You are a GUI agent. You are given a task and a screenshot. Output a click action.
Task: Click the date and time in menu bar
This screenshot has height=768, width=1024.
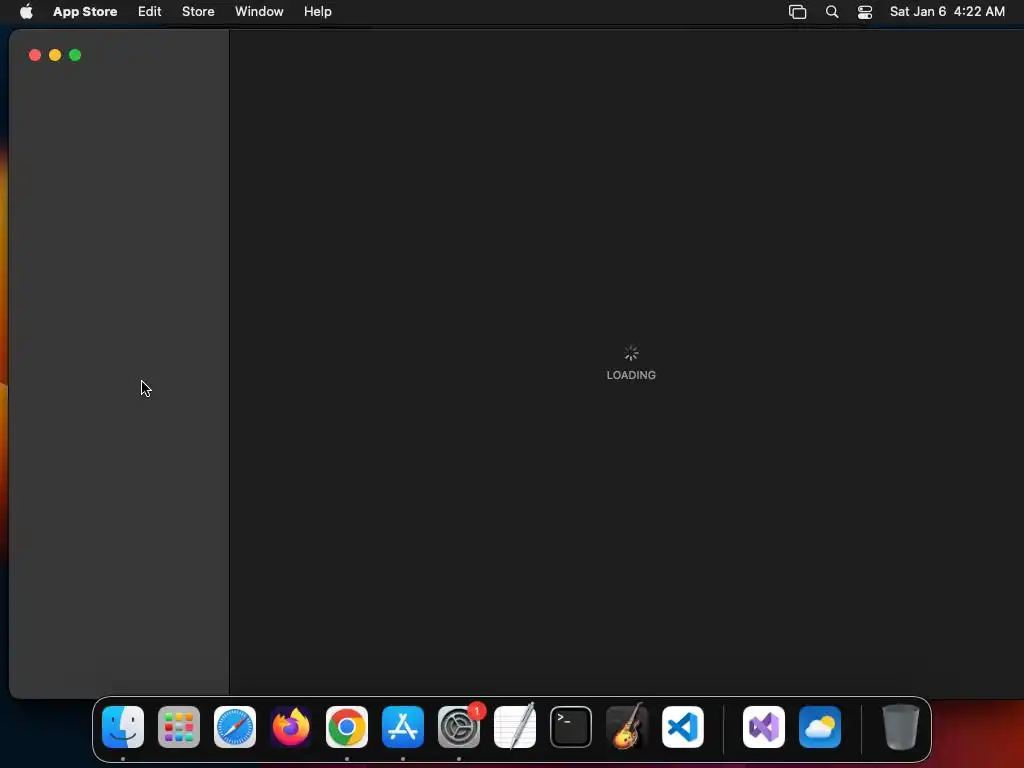tap(947, 12)
